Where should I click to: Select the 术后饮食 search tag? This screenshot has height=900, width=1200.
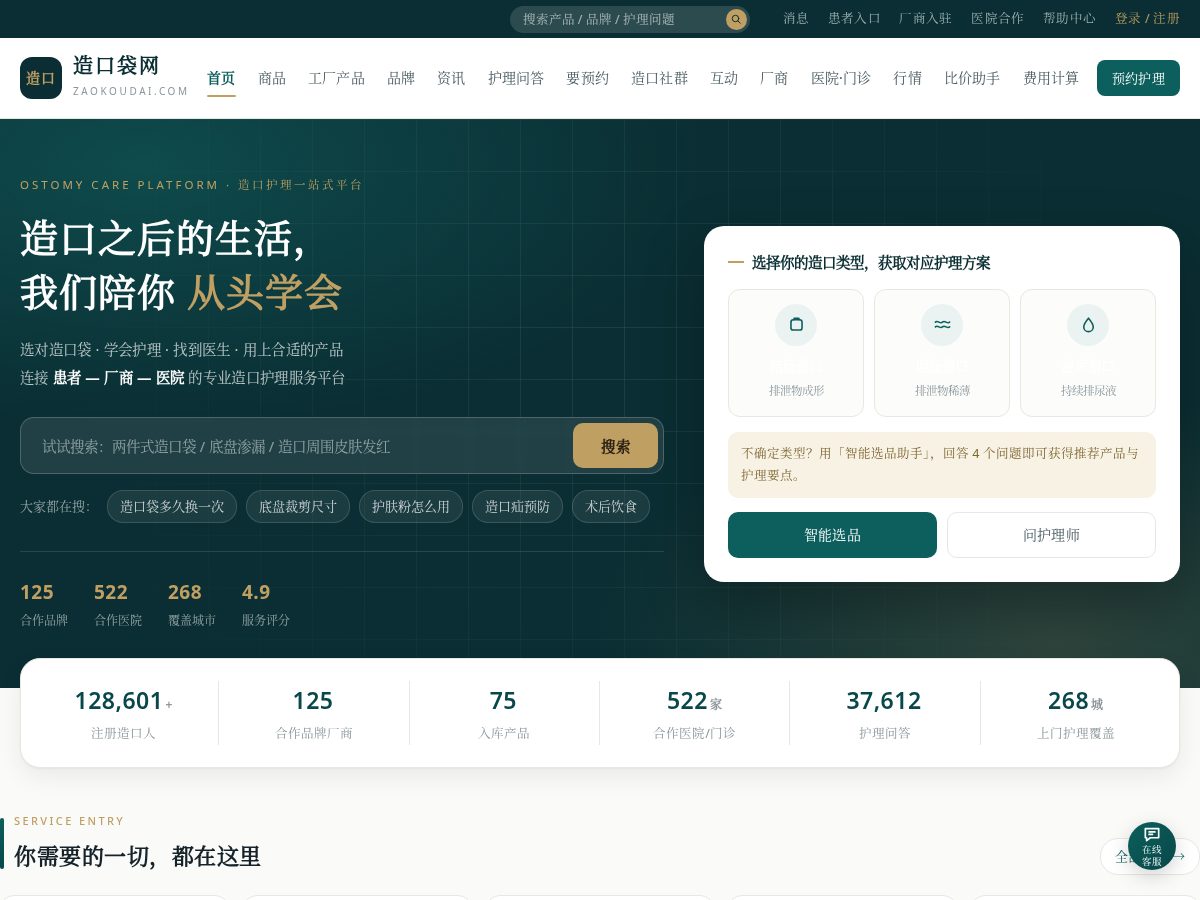click(611, 506)
